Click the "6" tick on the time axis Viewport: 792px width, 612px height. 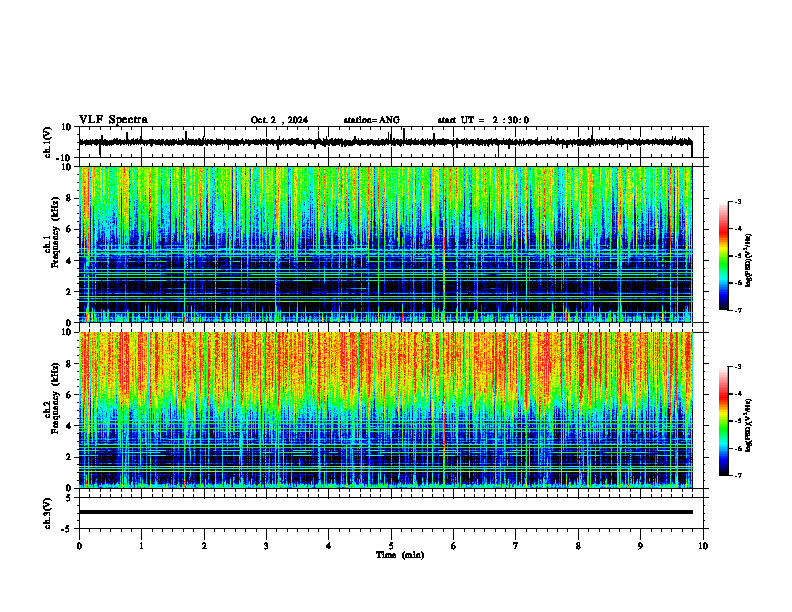tap(454, 546)
